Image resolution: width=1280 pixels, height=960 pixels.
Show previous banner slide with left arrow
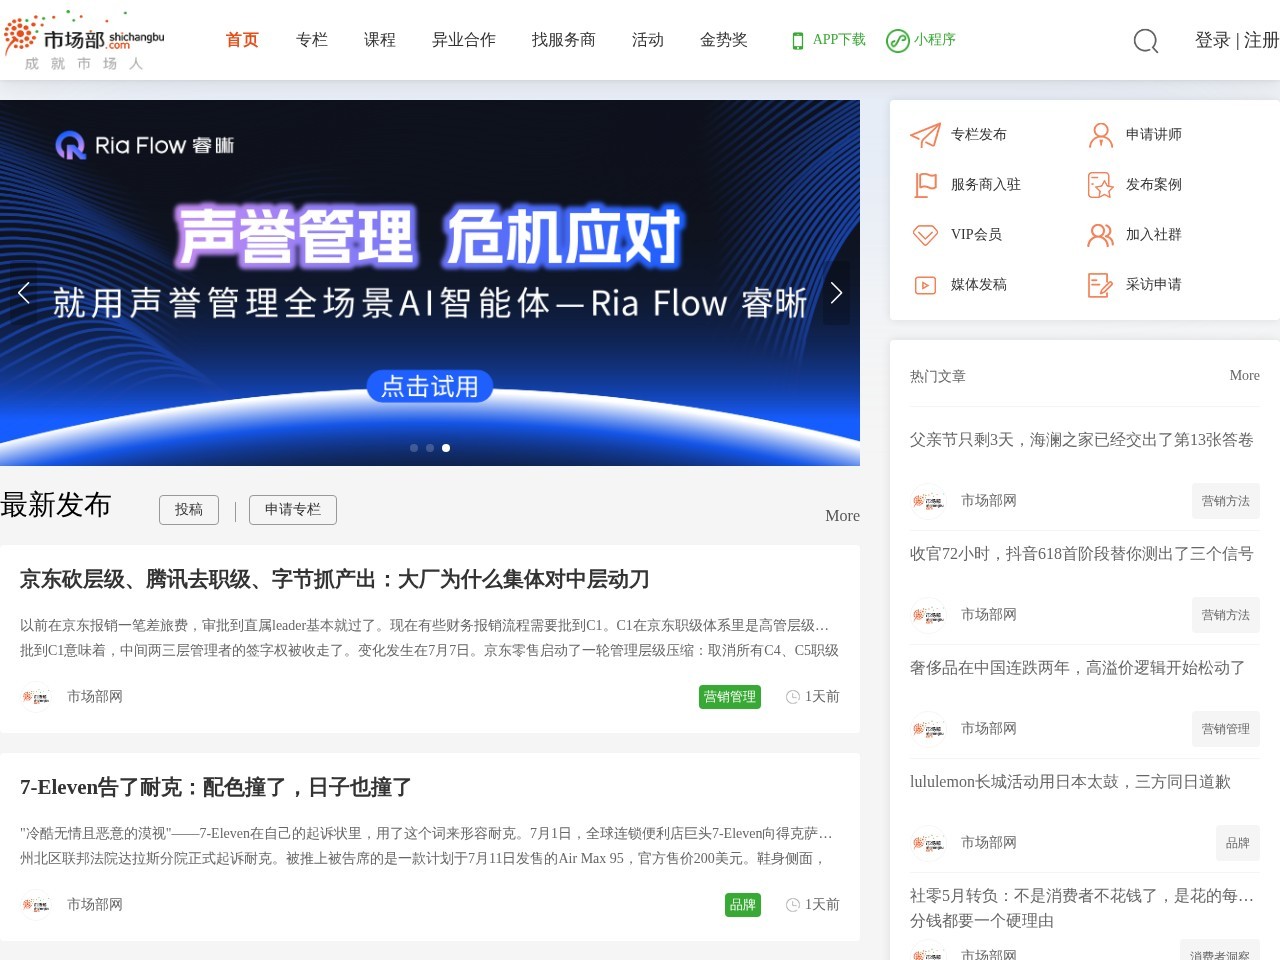23,293
